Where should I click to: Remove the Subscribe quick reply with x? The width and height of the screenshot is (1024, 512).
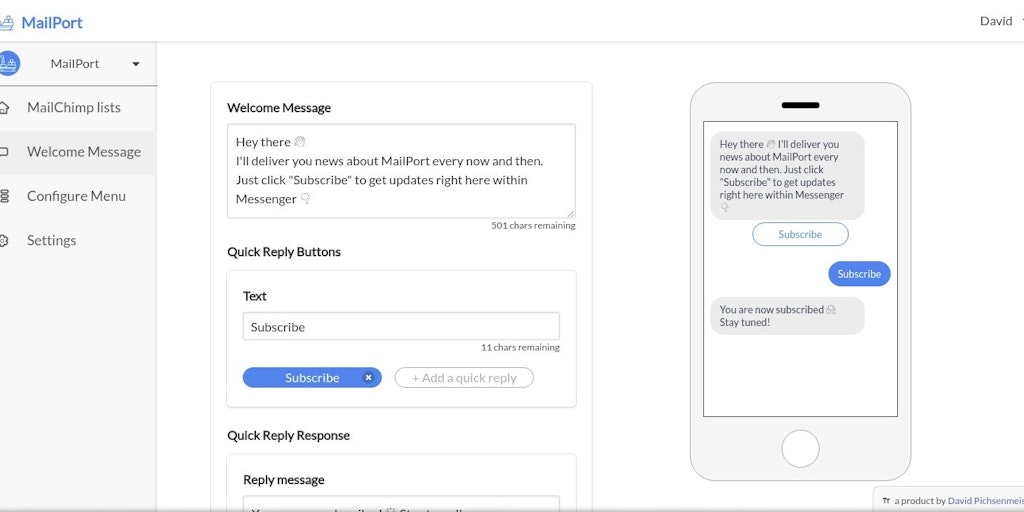[x=368, y=377]
